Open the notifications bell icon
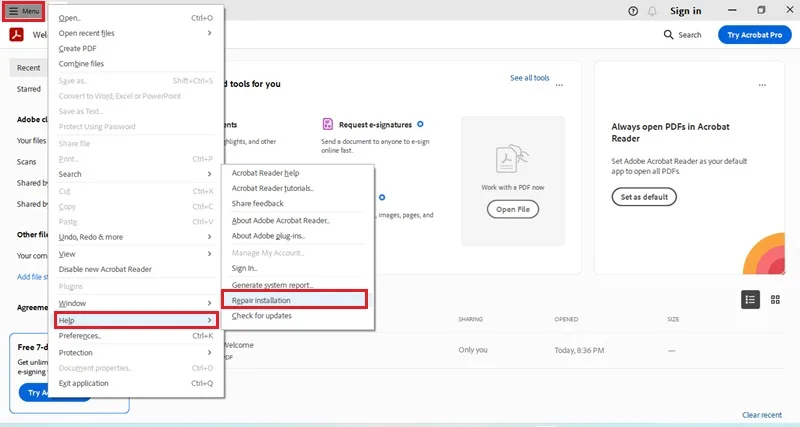The image size is (800, 427). click(x=652, y=11)
